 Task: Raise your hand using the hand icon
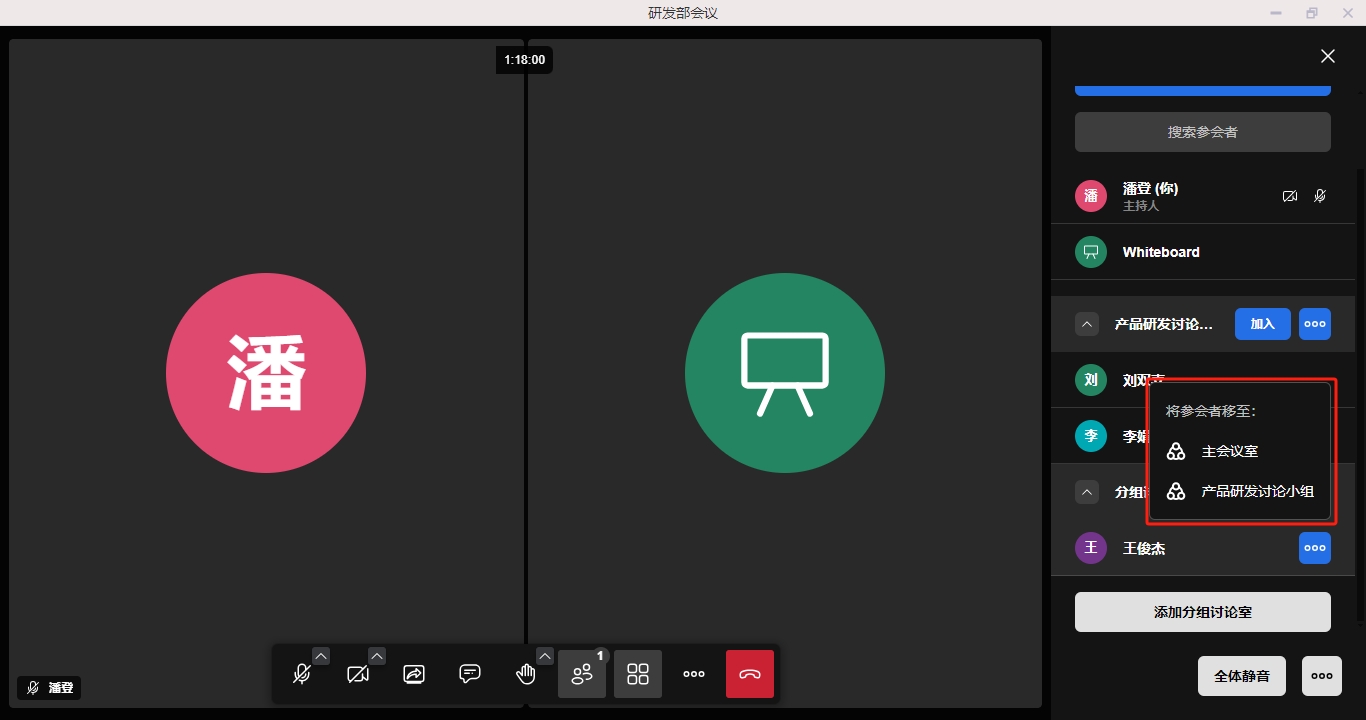[x=525, y=674]
